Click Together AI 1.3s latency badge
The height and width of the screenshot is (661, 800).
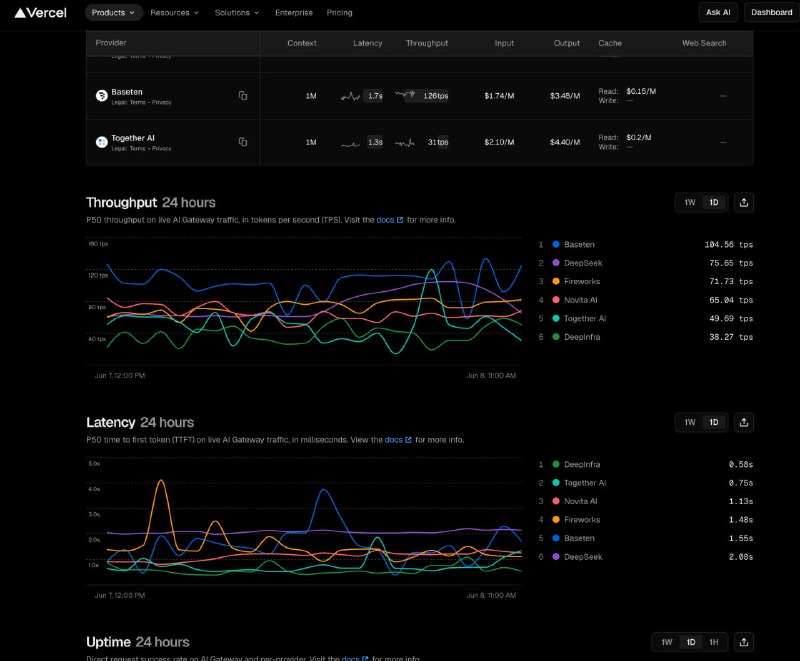click(375, 142)
